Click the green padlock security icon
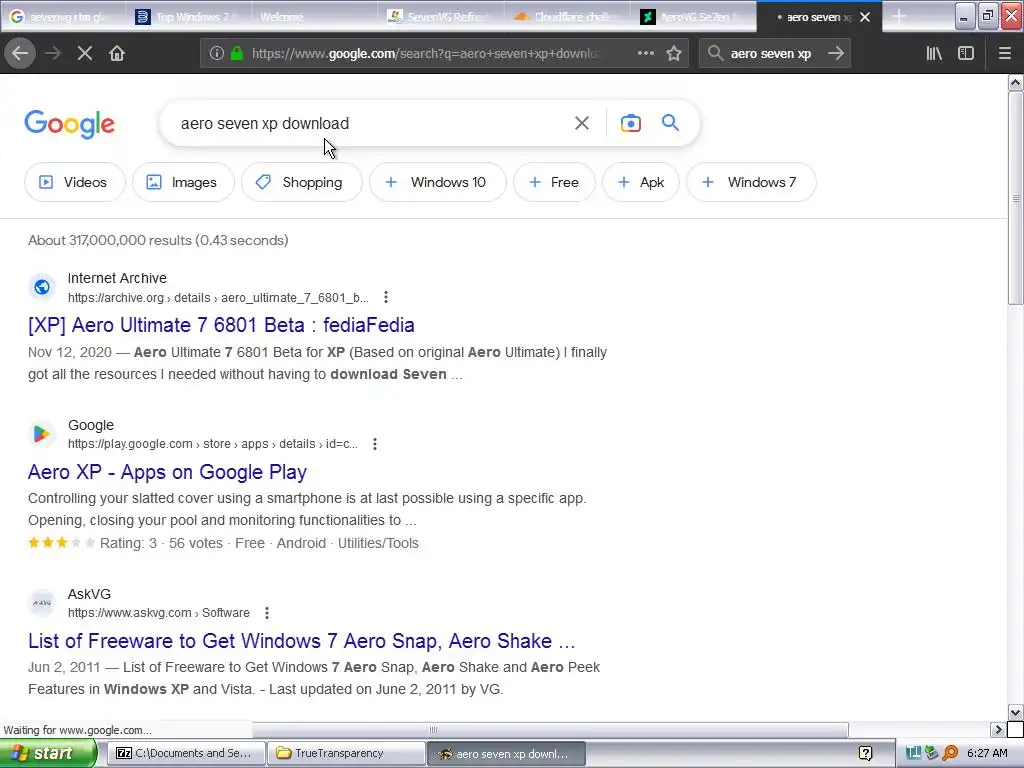This screenshot has width=1024, height=768. [236, 54]
